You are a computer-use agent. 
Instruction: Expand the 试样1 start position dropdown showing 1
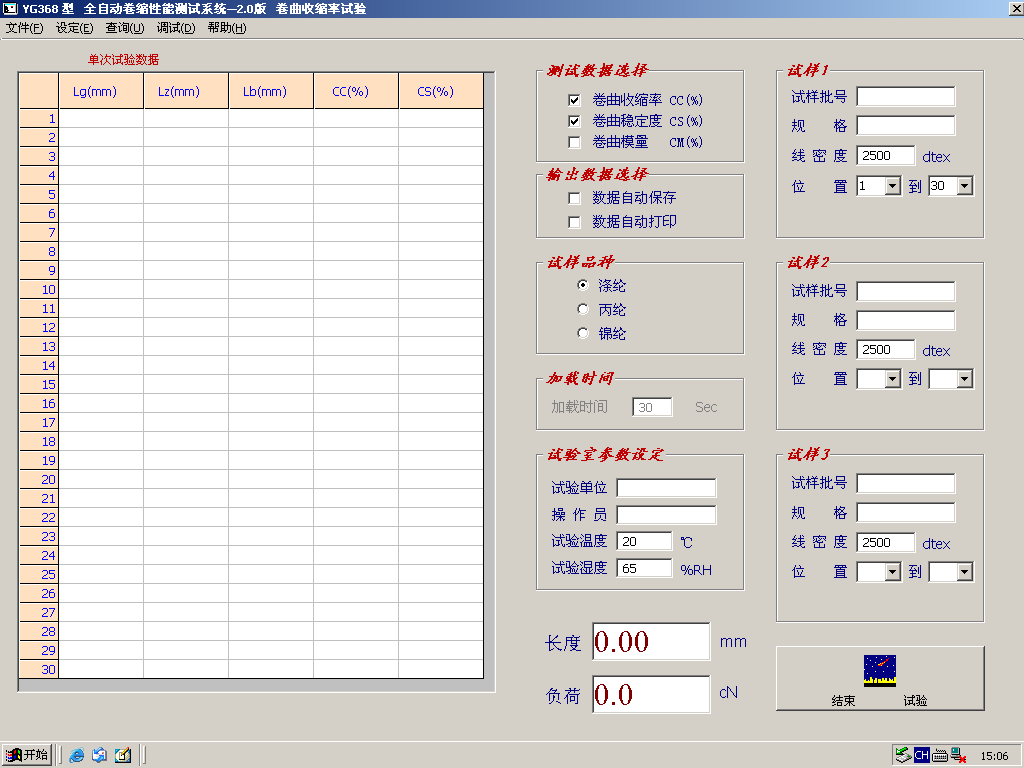coord(892,187)
